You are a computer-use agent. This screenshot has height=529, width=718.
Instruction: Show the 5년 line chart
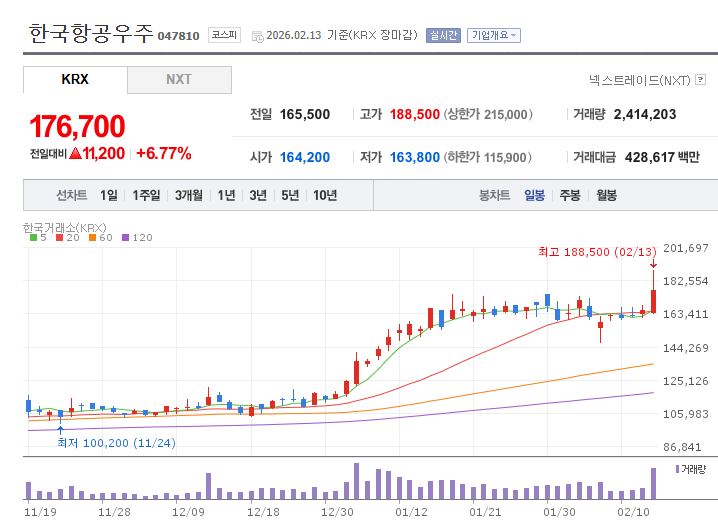[x=290, y=196]
